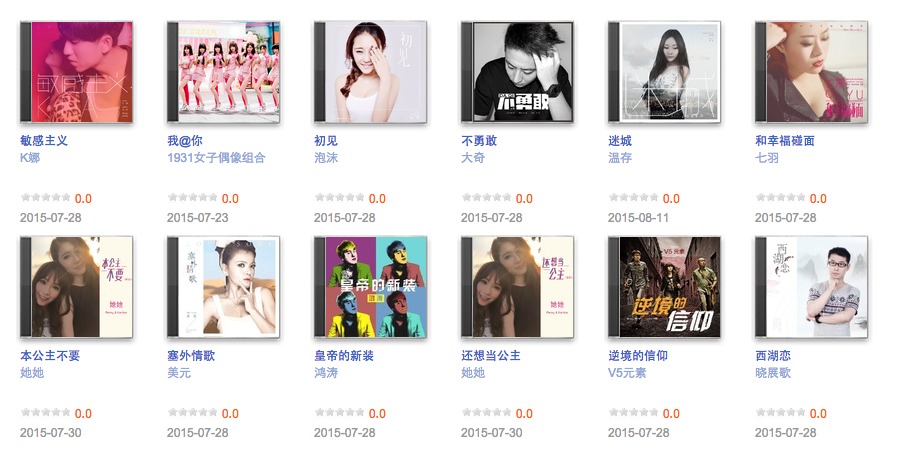Viewport: 899px width, 454px height.
Task: Open the 还想当公主 album title link
Action: point(491,355)
